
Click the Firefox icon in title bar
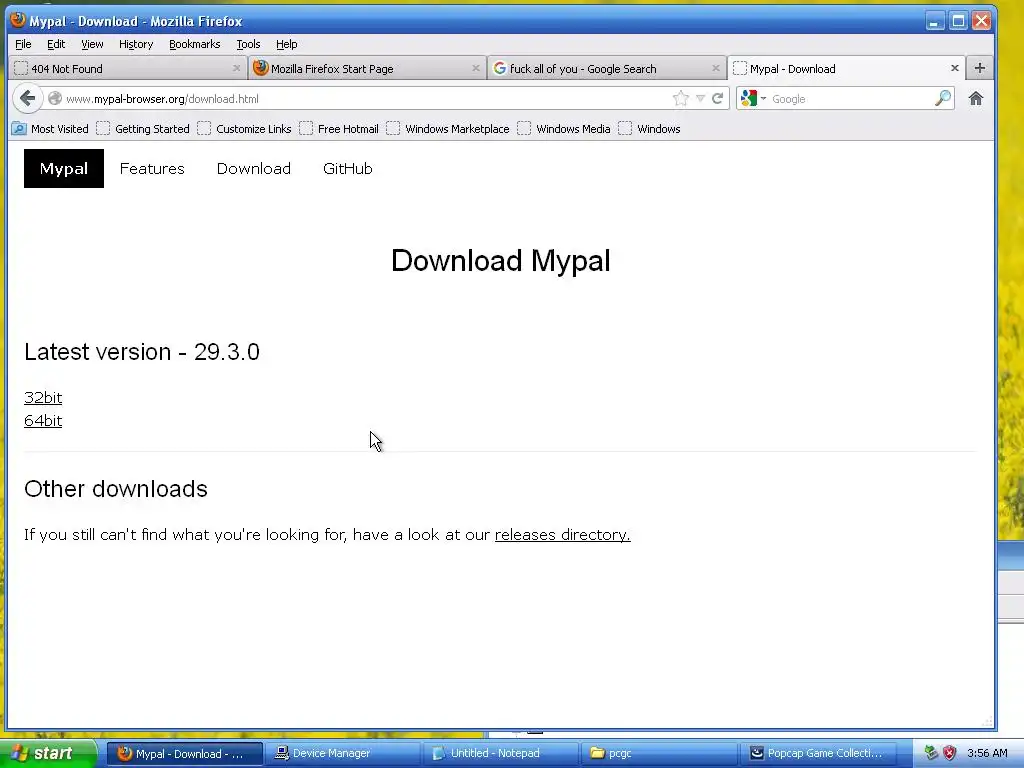tap(18, 20)
